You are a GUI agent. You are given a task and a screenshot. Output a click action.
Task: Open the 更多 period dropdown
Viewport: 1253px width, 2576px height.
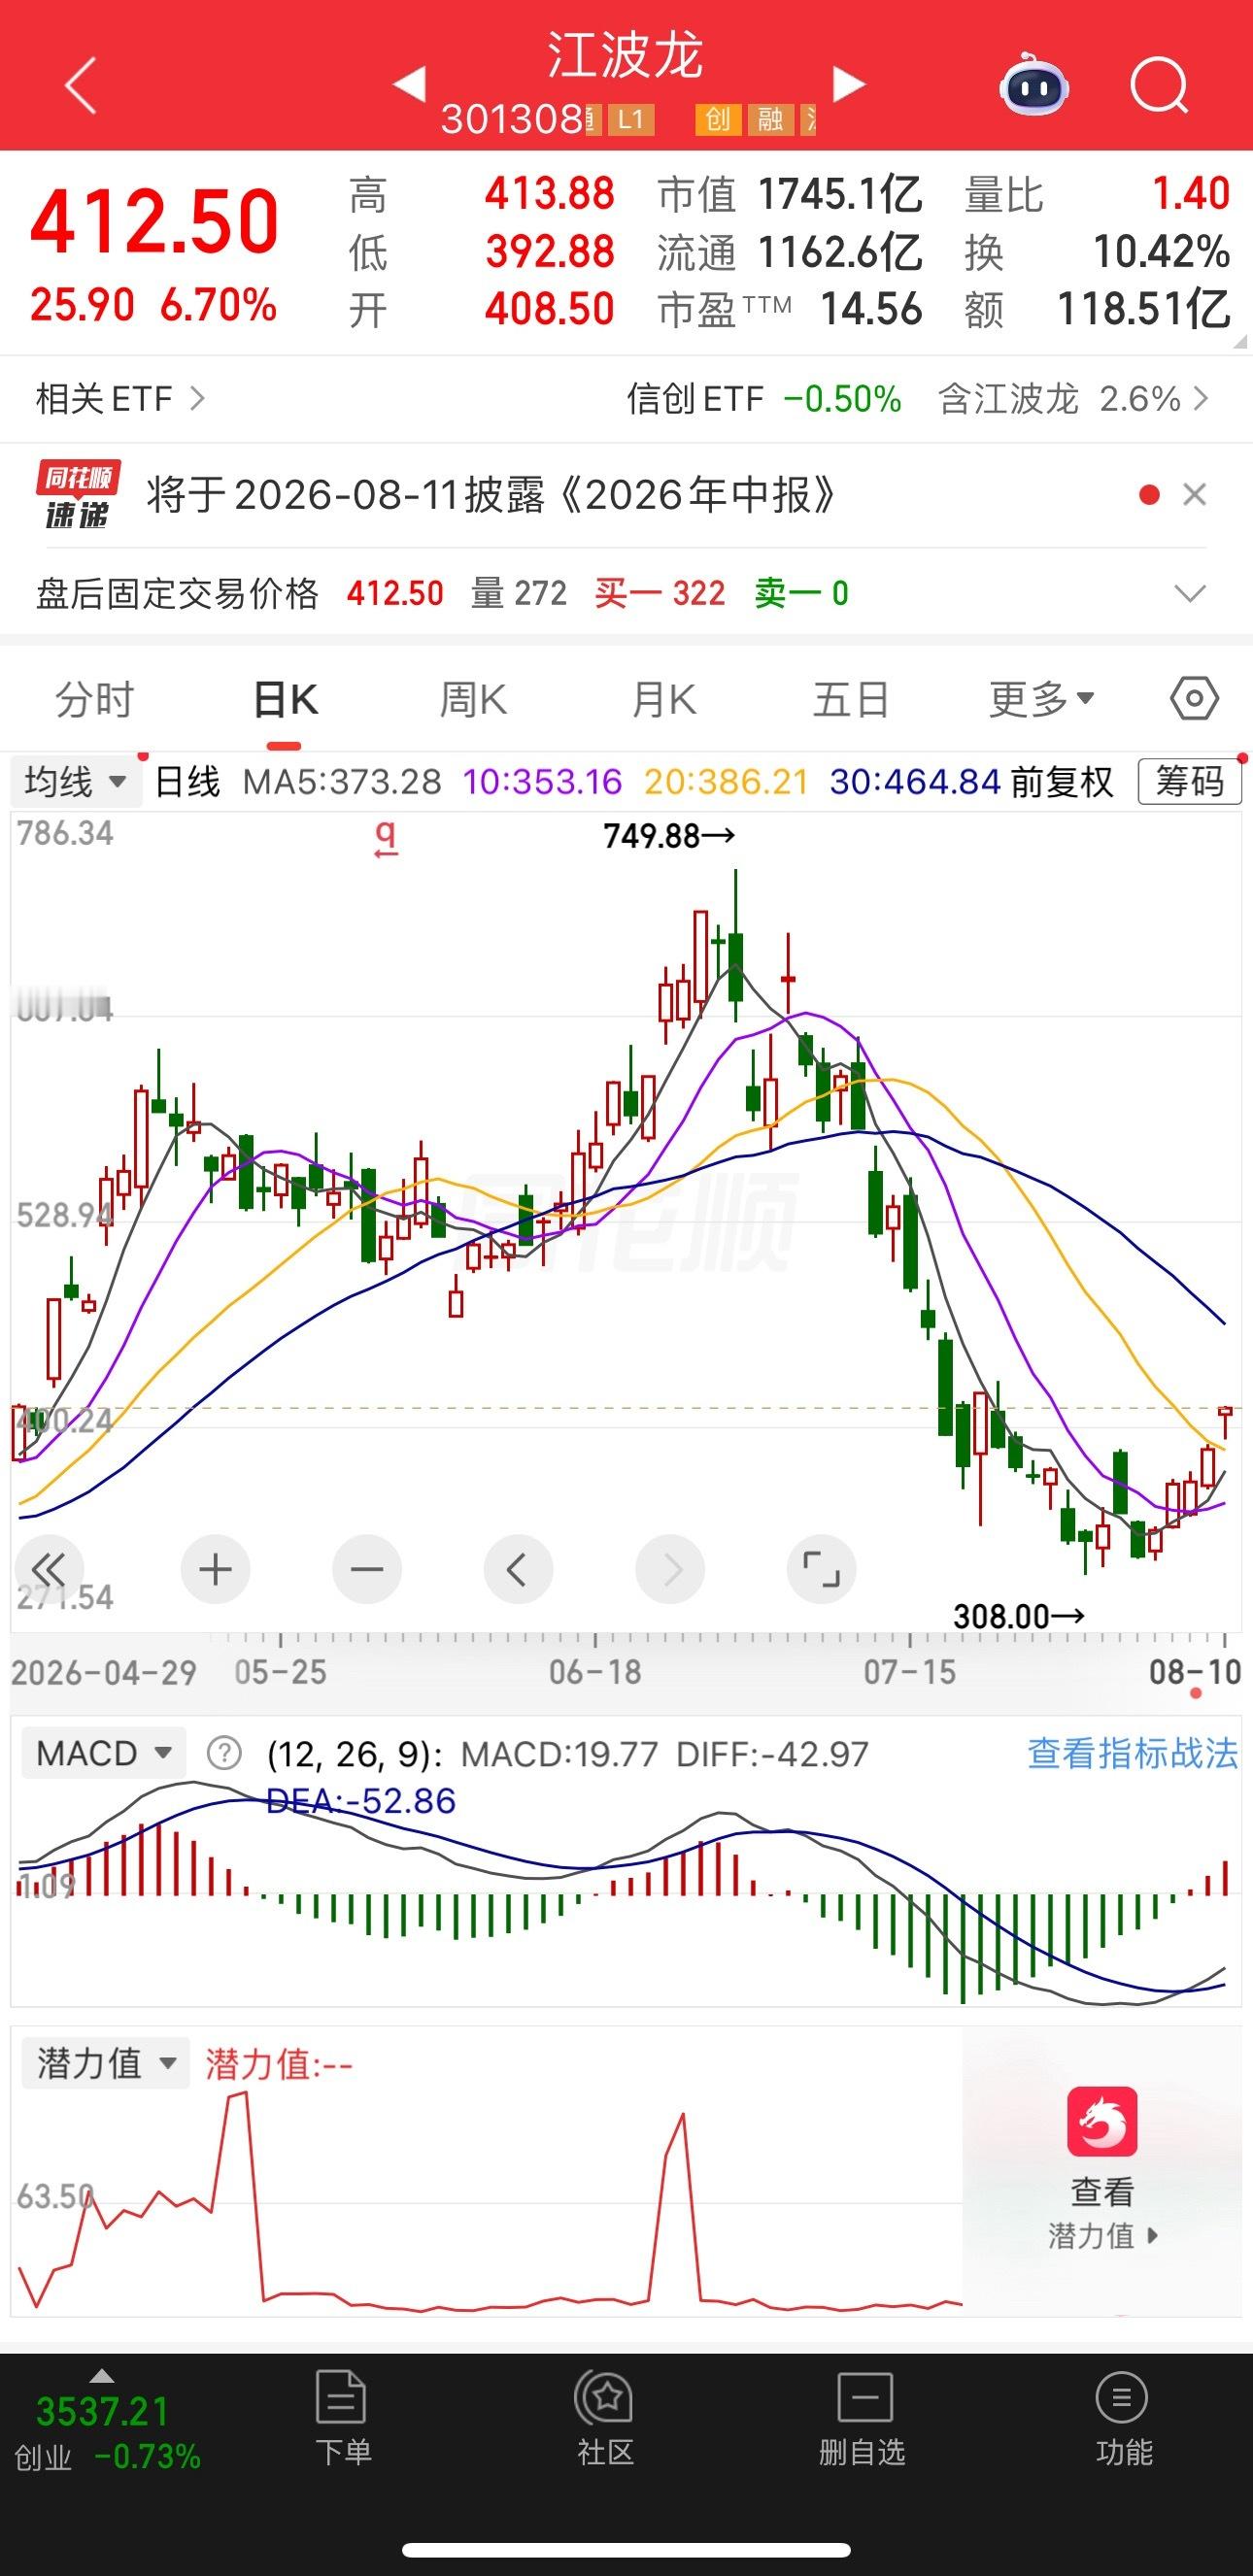tap(1042, 699)
